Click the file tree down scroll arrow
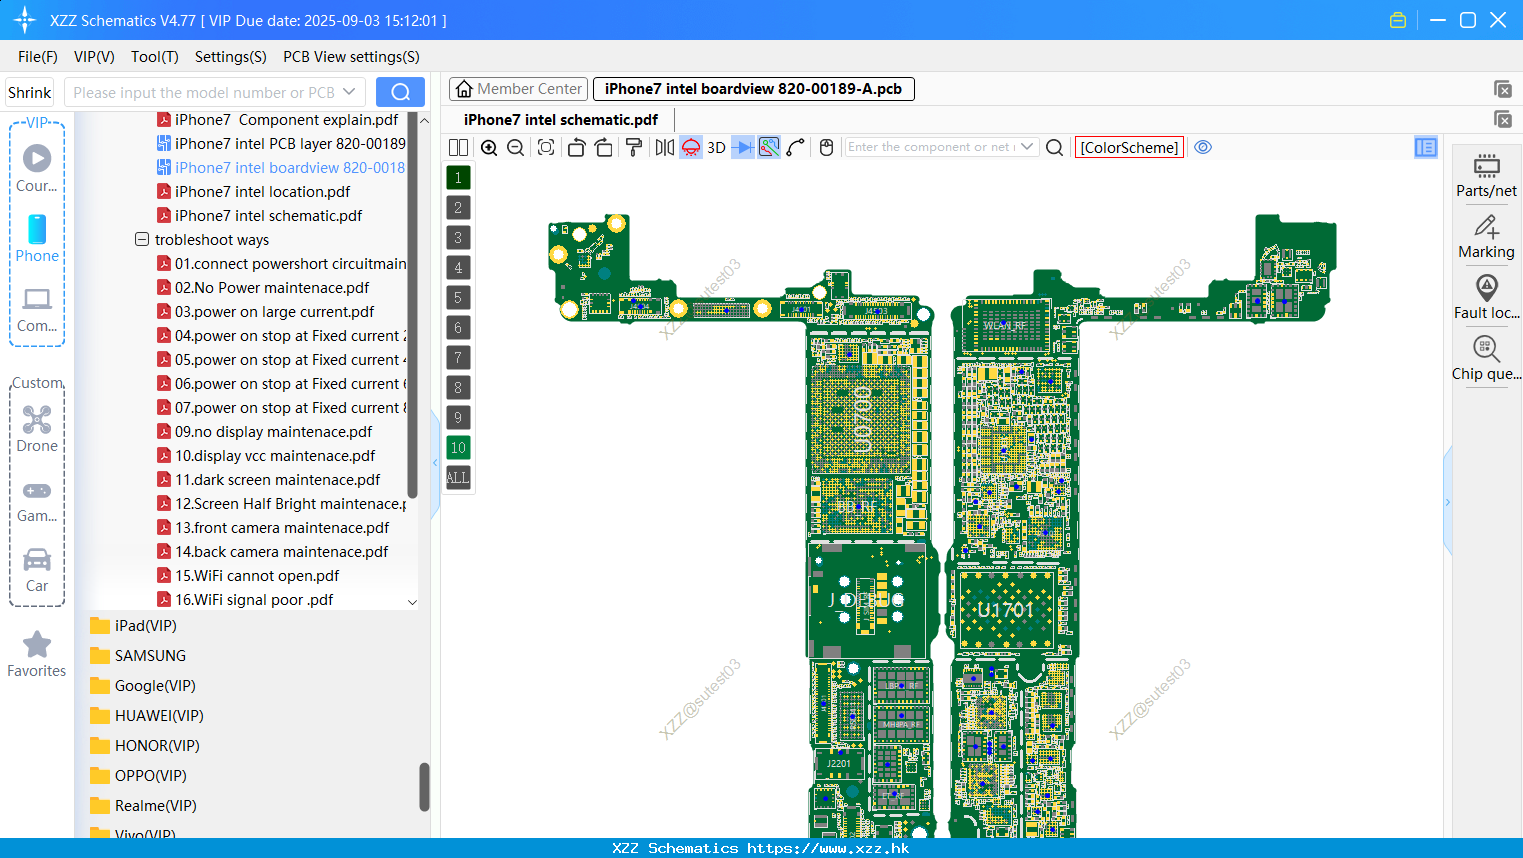The height and width of the screenshot is (858, 1523). click(x=412, y=602)
